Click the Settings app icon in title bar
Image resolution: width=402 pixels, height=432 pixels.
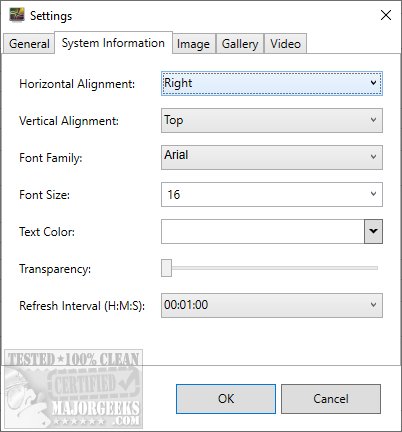[x=17, y=15]
